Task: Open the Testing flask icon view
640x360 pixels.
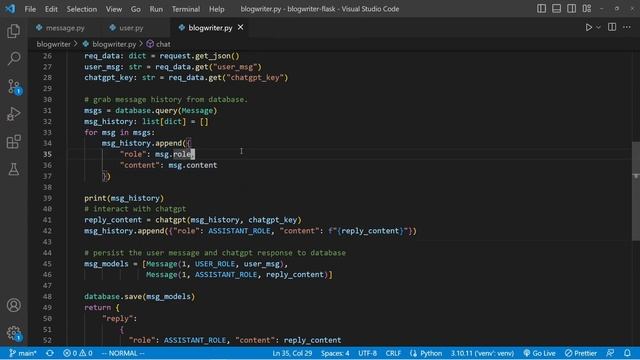Action: click(13, 169)
